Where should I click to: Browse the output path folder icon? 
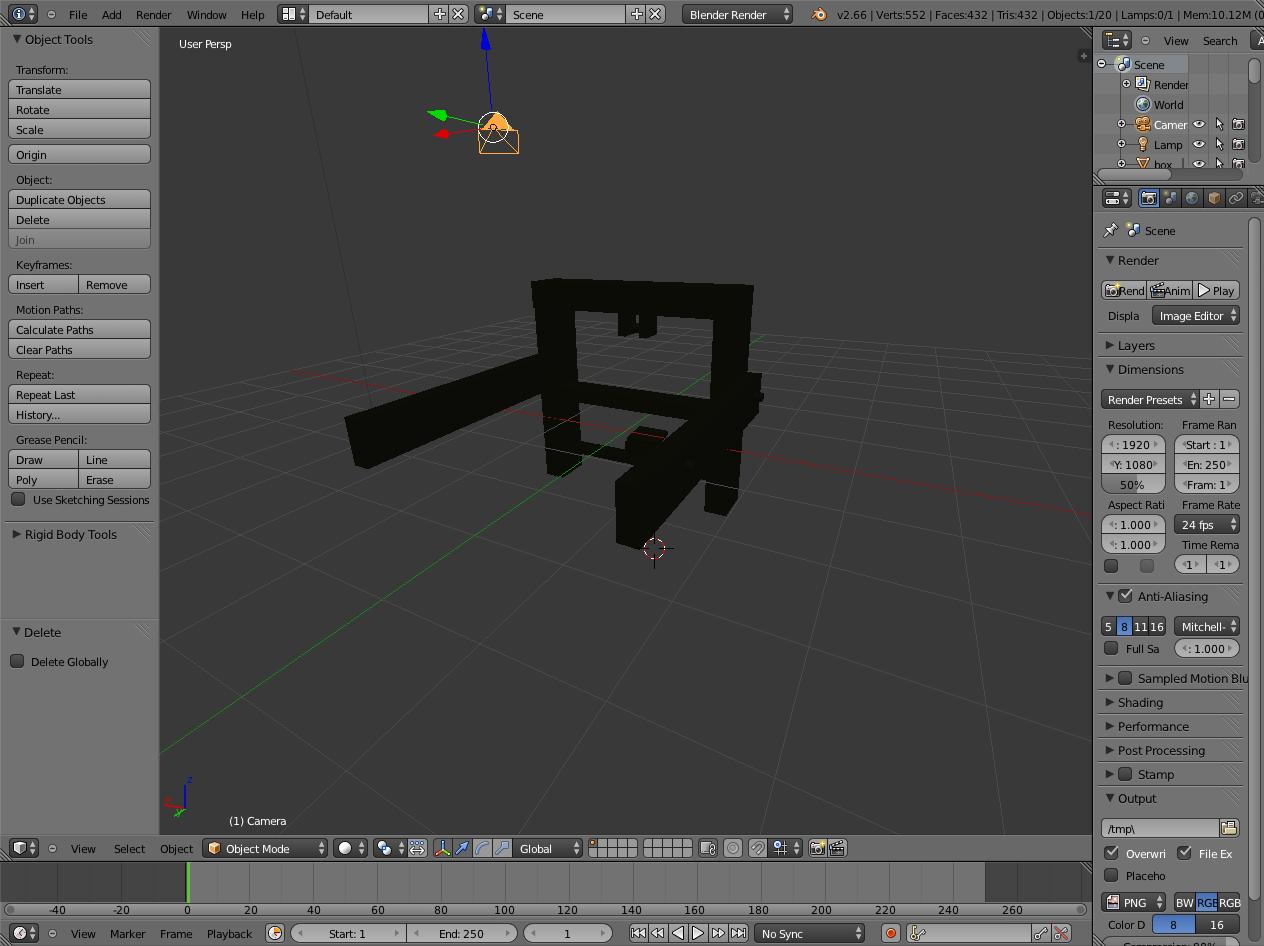[1229, 828]
